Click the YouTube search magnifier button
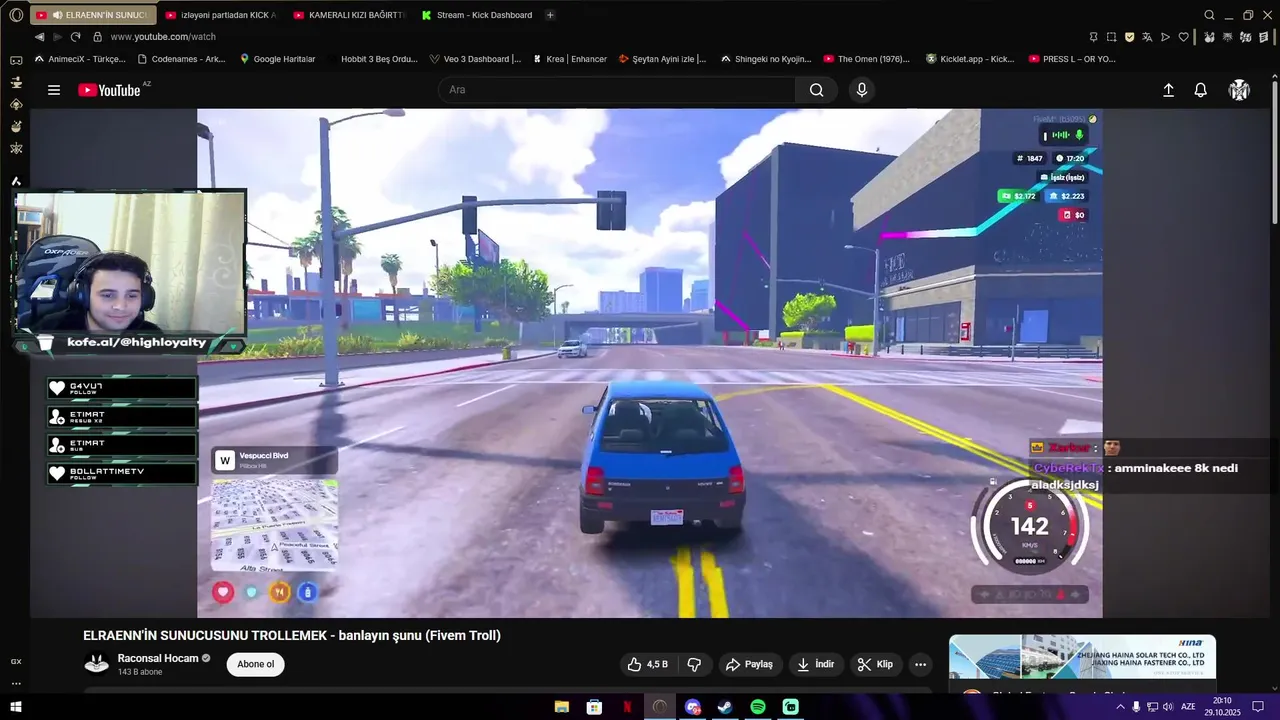Screen dimensions: 1280x720 817,90
